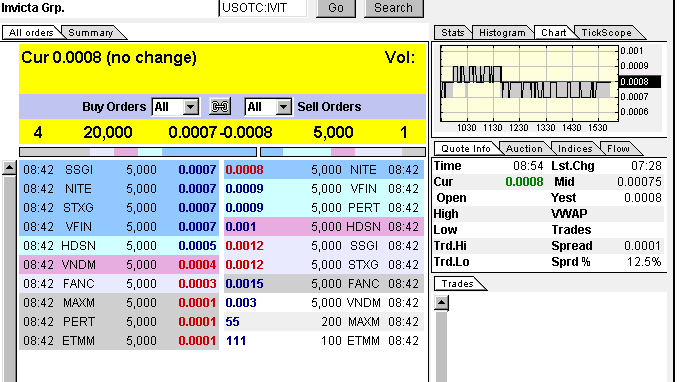
Task: Open the Histogram tab
Action: (x=502, y=33)
